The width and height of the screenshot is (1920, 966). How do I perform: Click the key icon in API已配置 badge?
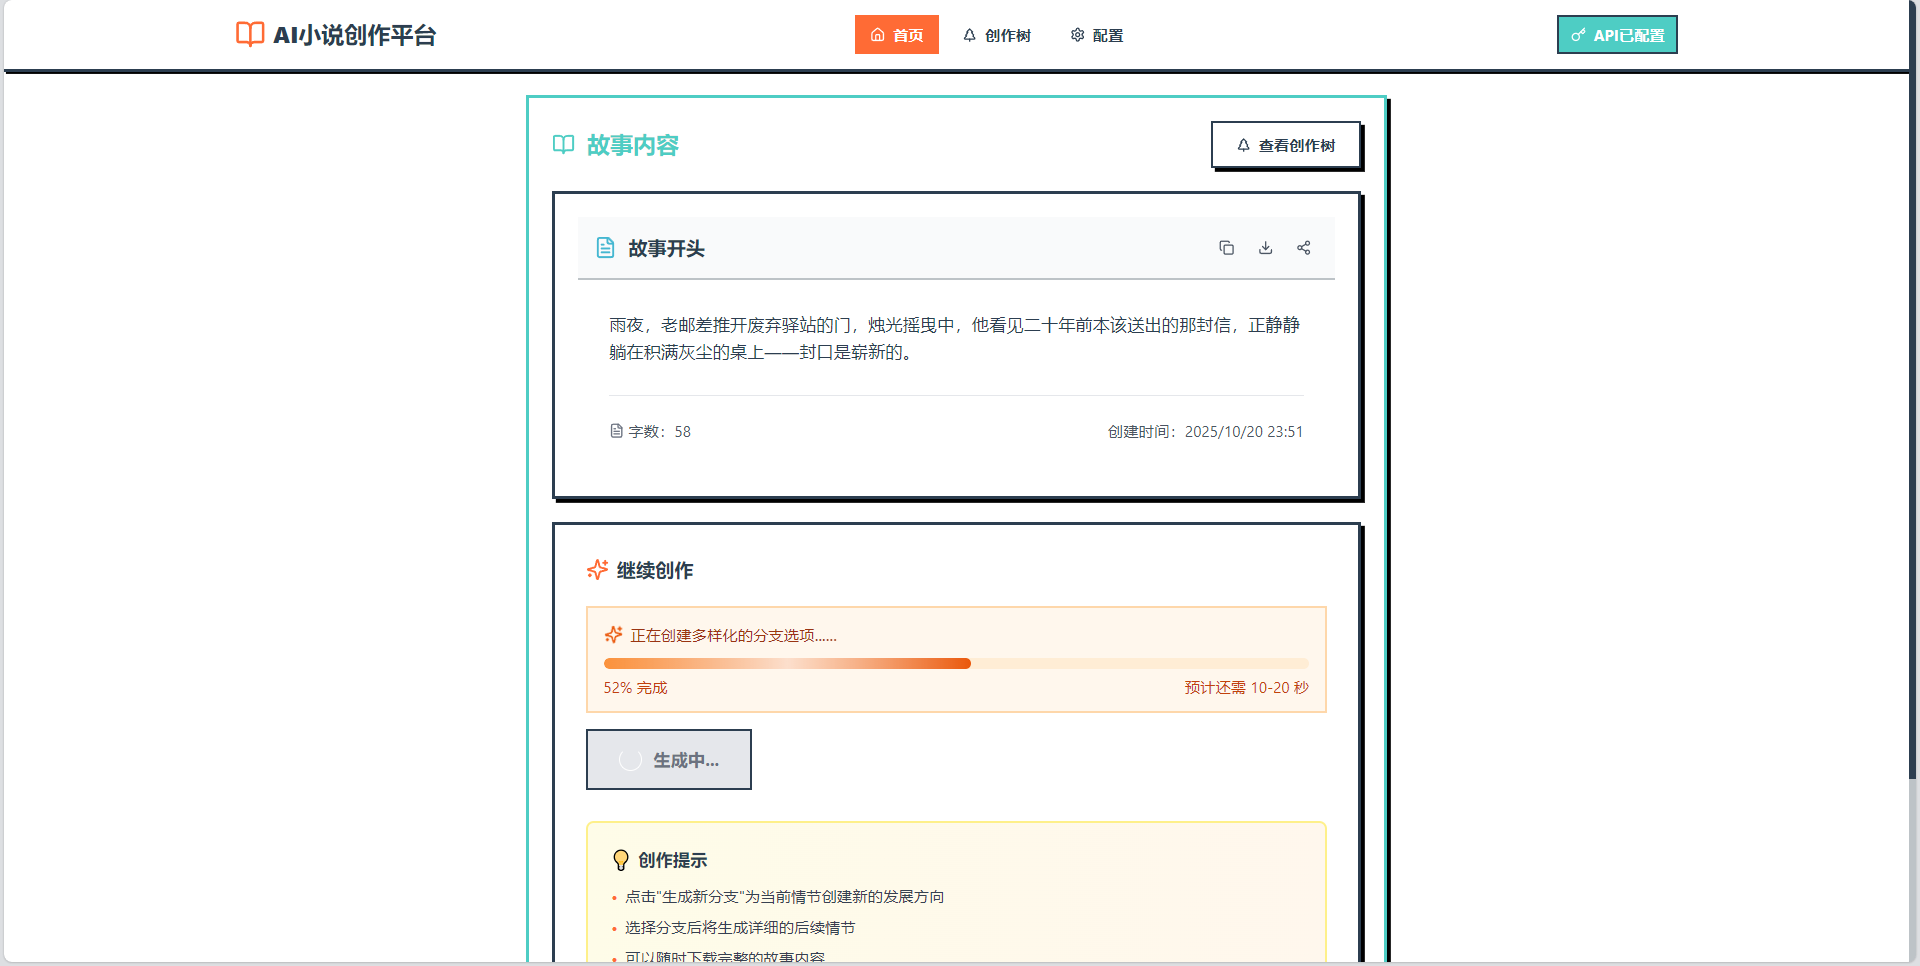pos(1578,33)
